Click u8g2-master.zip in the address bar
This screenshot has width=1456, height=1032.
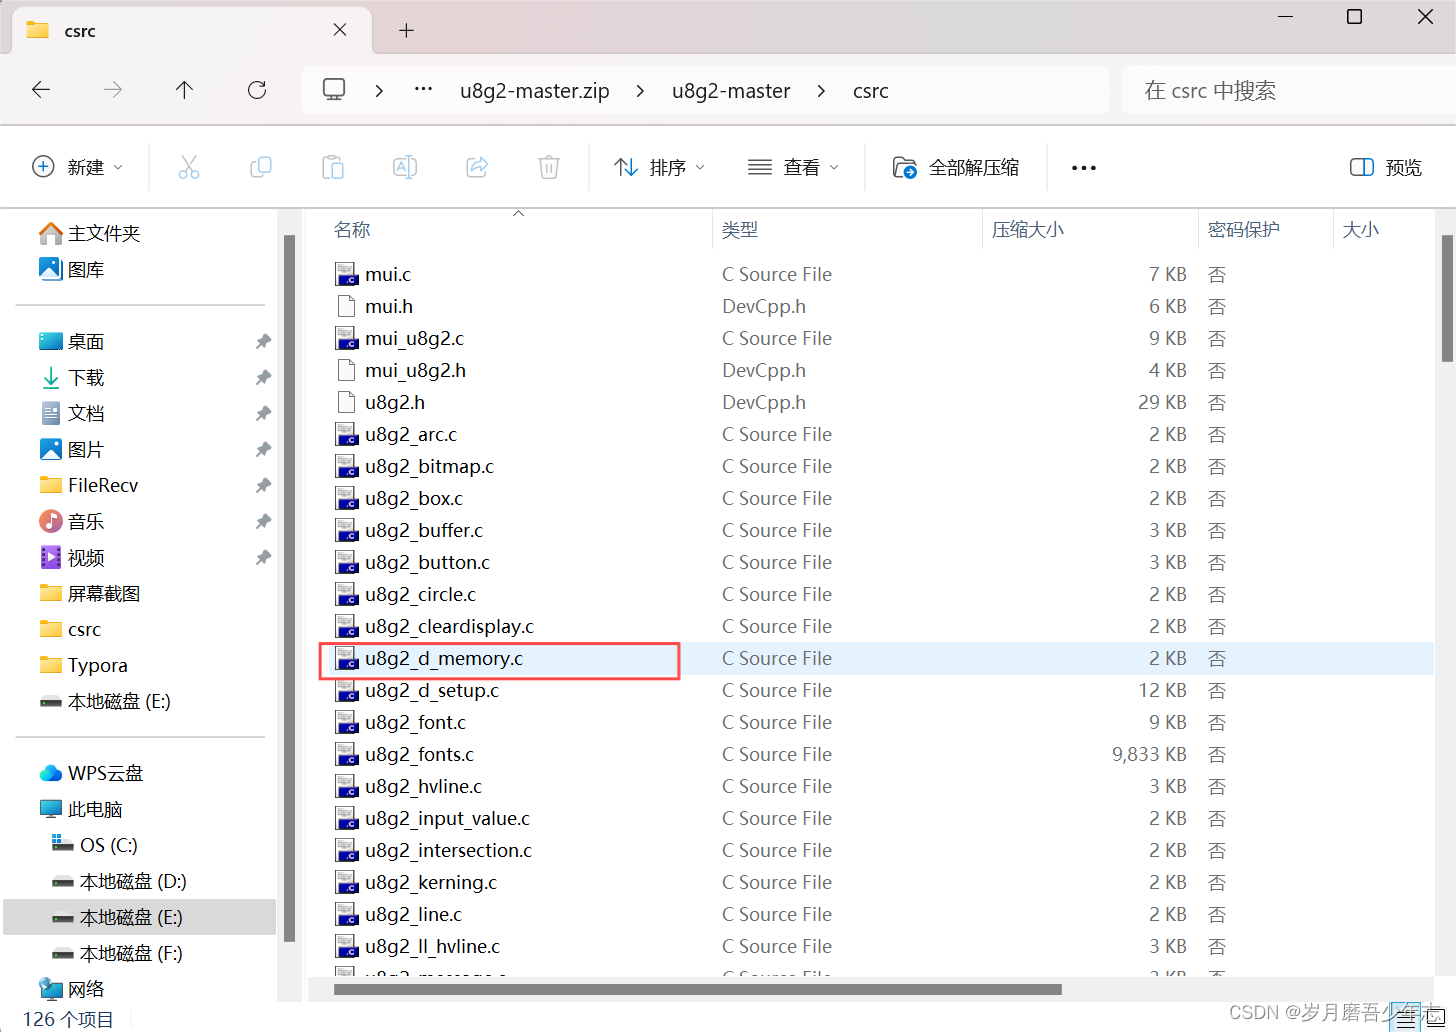[x=535, y=91]
